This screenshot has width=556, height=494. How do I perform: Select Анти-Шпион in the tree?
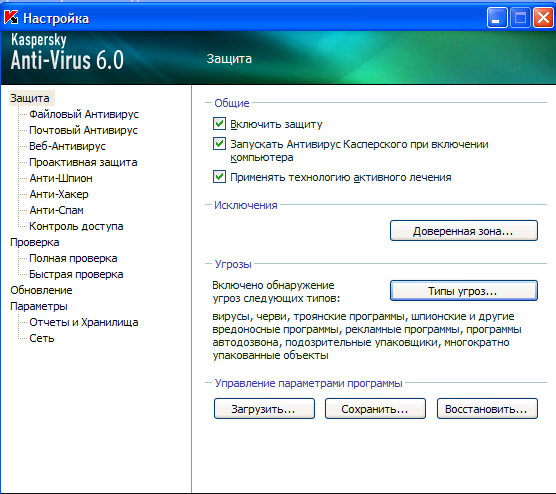[61, 178]
